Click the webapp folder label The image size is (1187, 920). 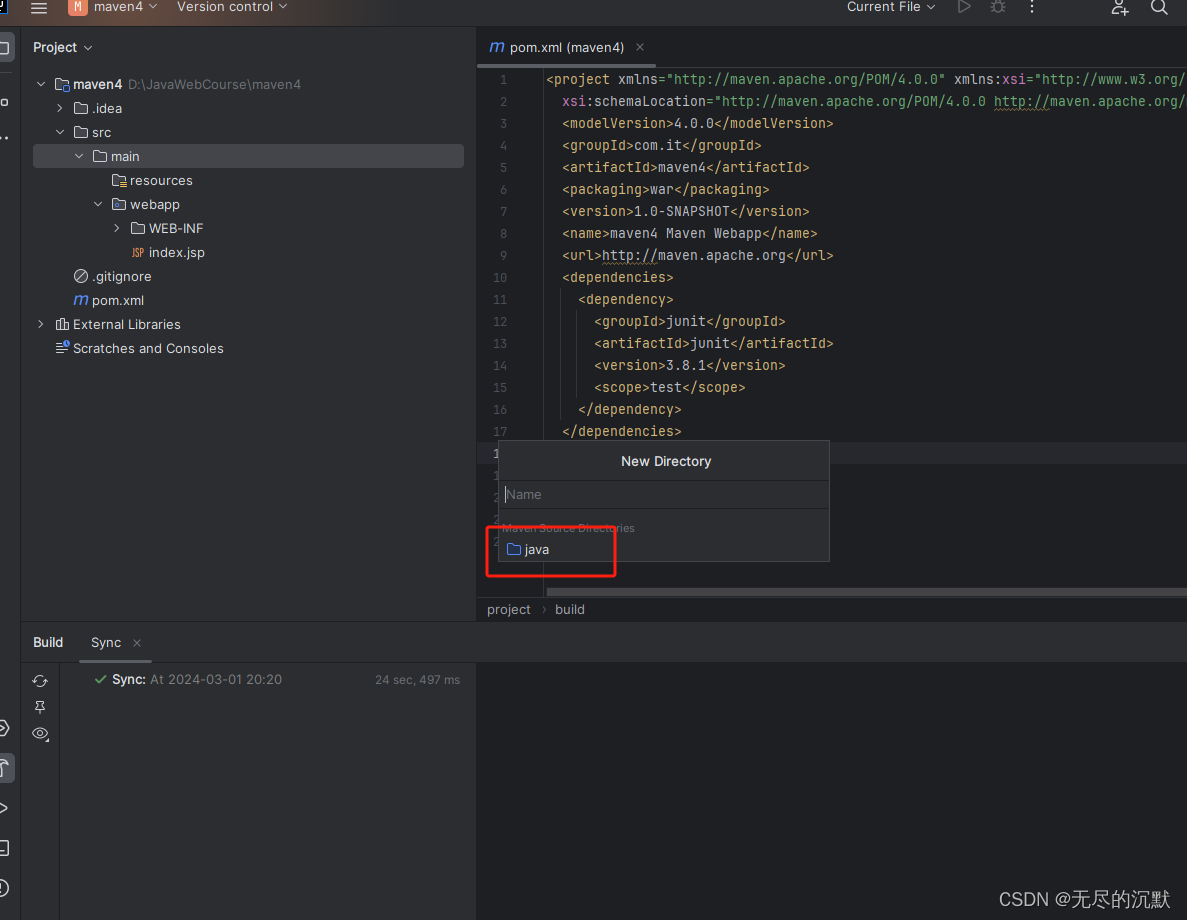point(154,204)
